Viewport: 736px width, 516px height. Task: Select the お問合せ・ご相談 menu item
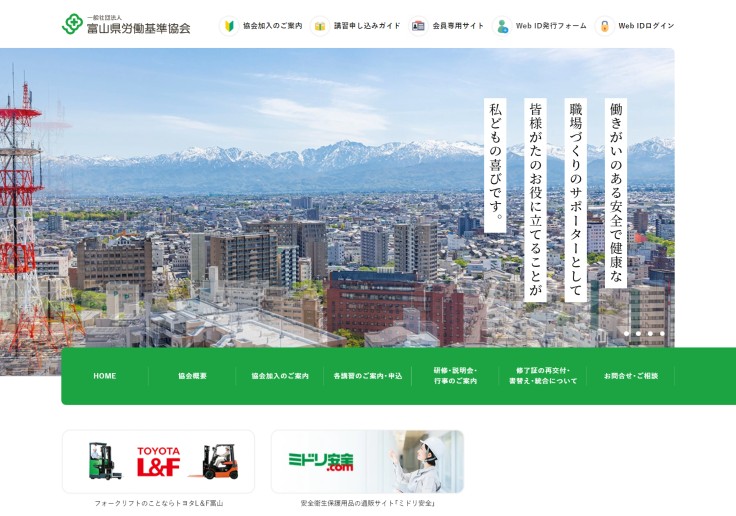631,376
